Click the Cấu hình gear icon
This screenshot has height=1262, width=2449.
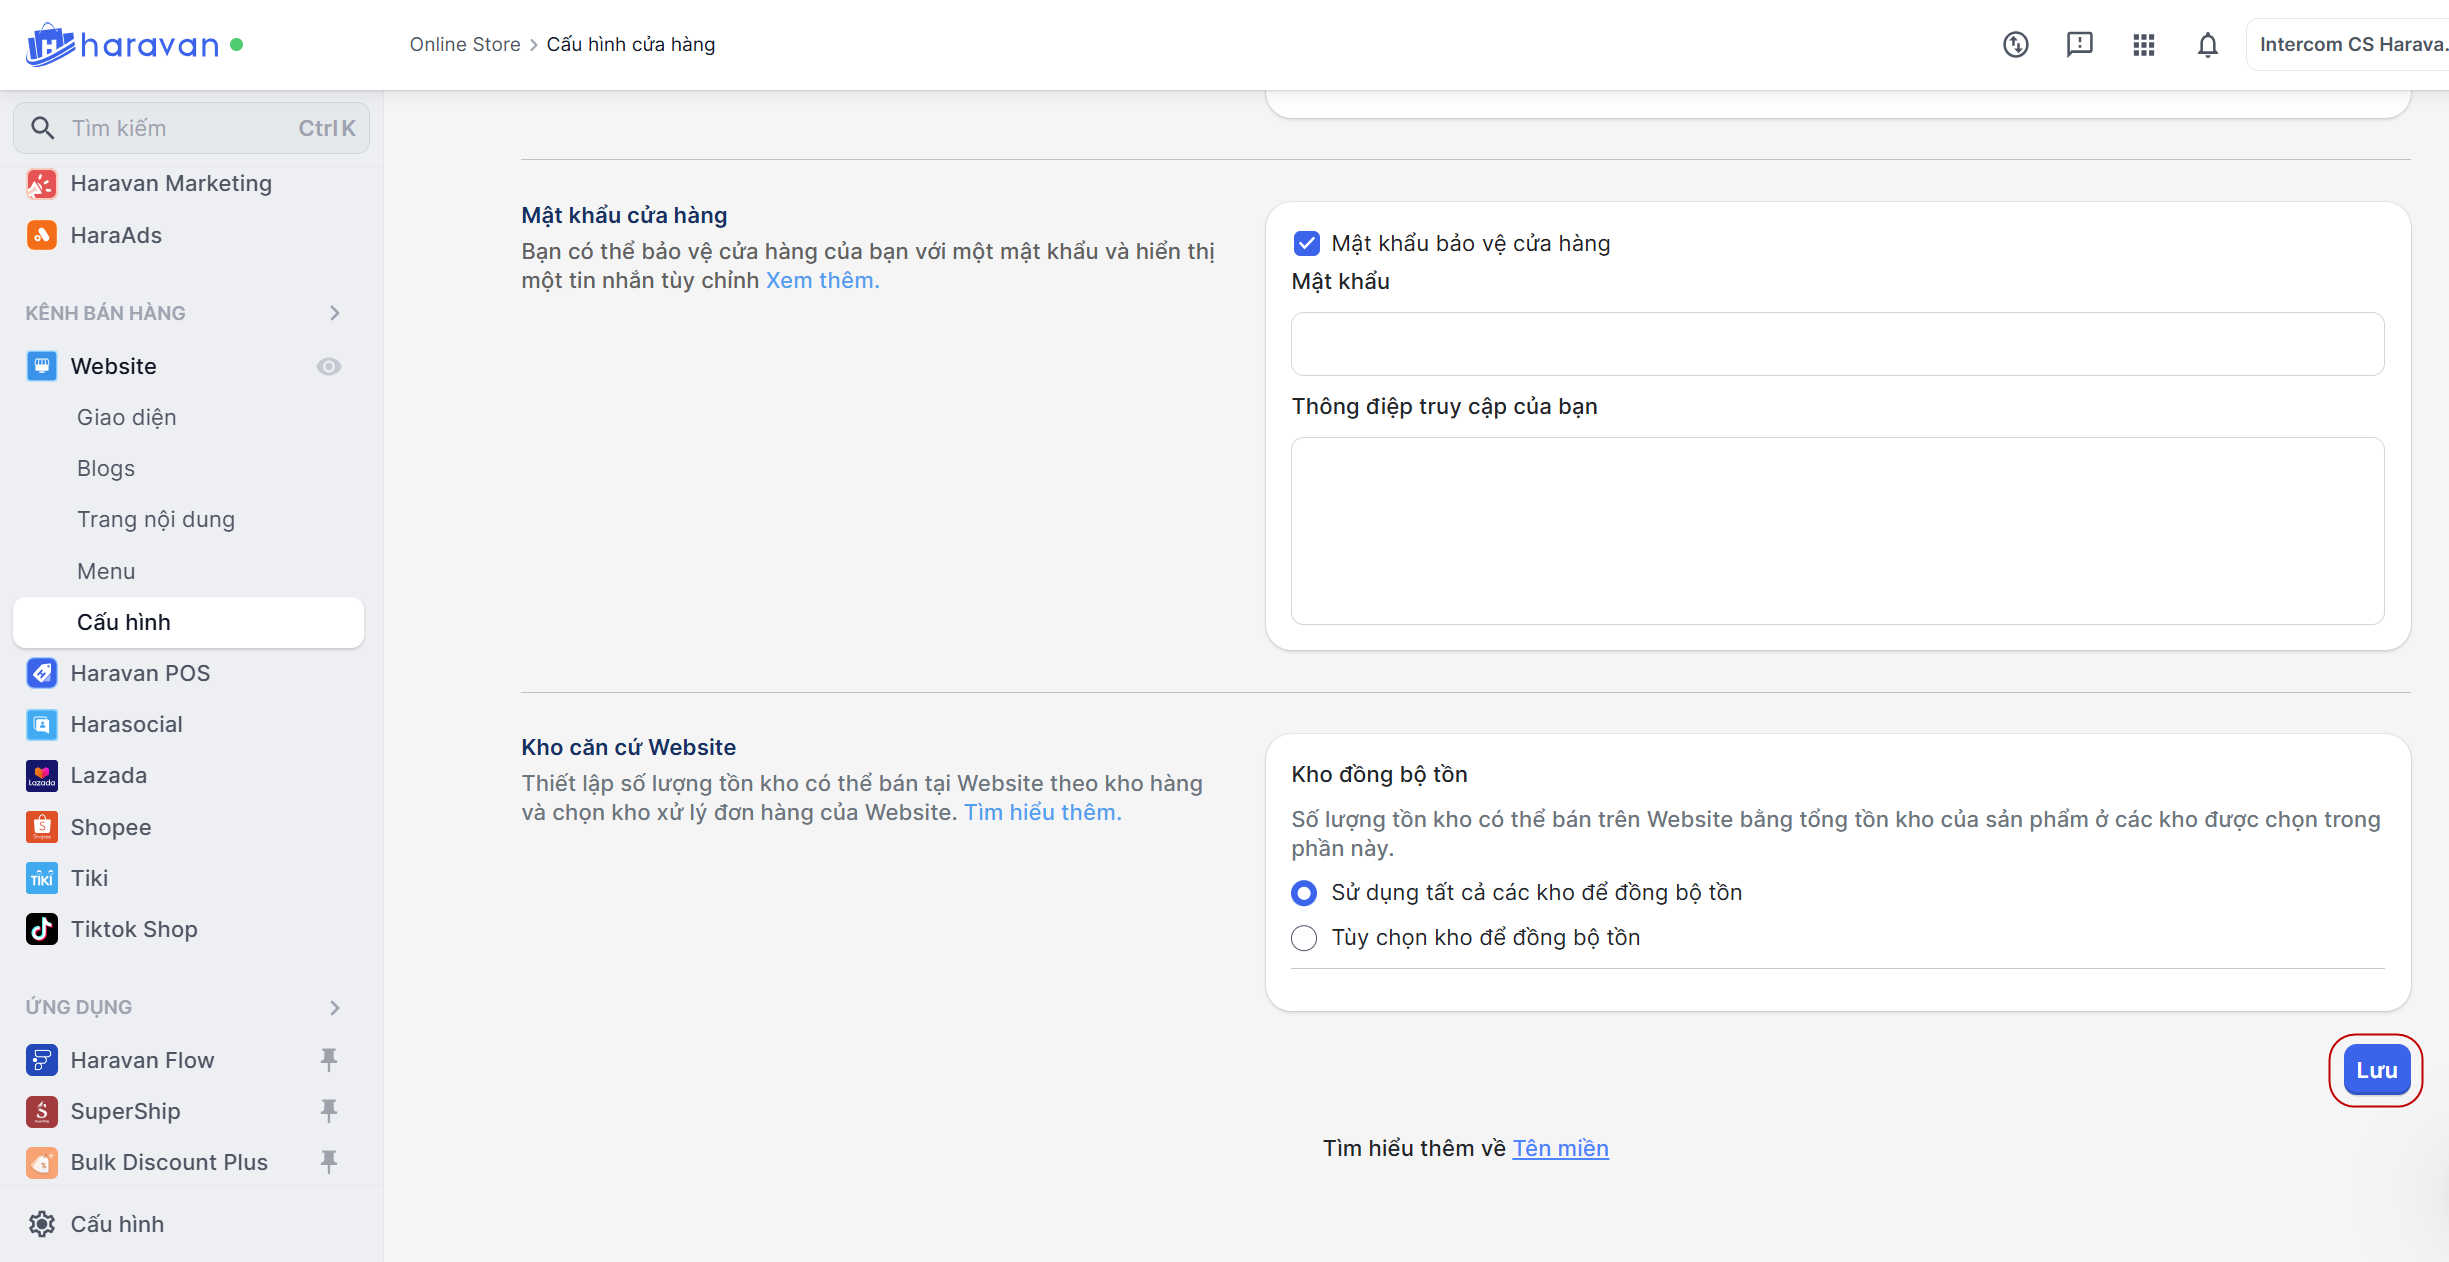click(x=41, y=1224)
